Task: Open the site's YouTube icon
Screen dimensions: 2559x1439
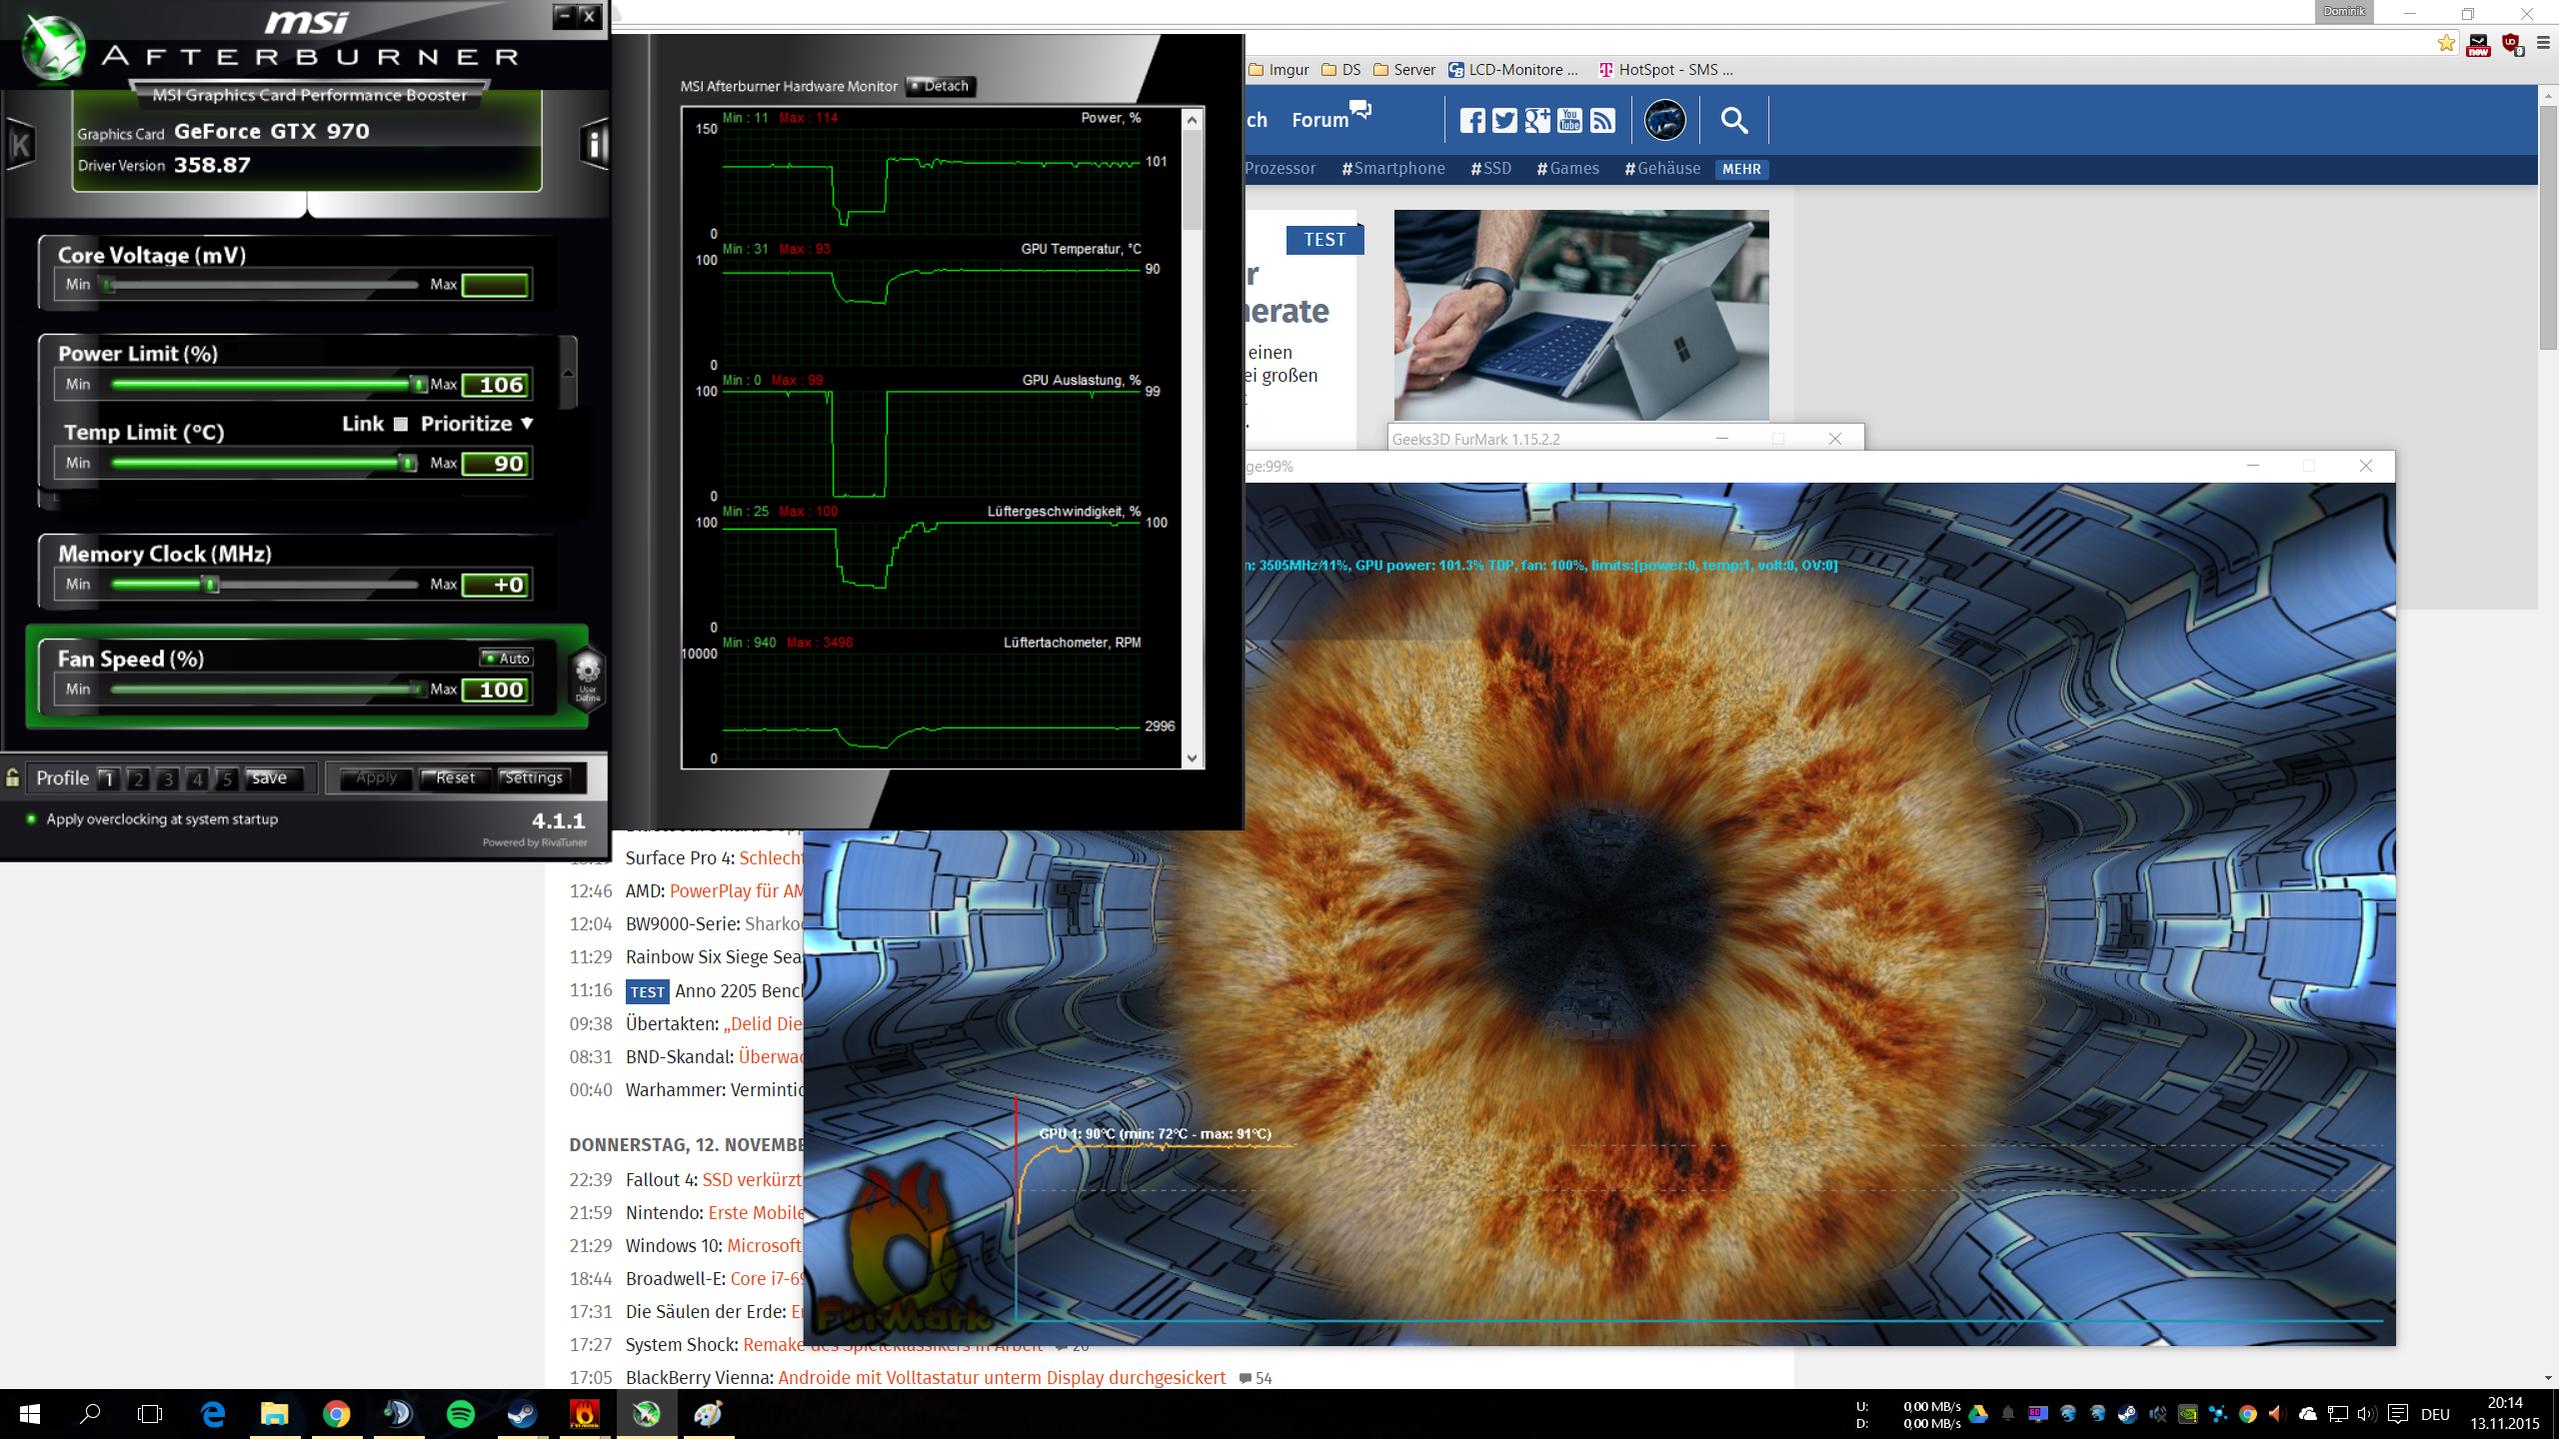Action: [1570, 121]
